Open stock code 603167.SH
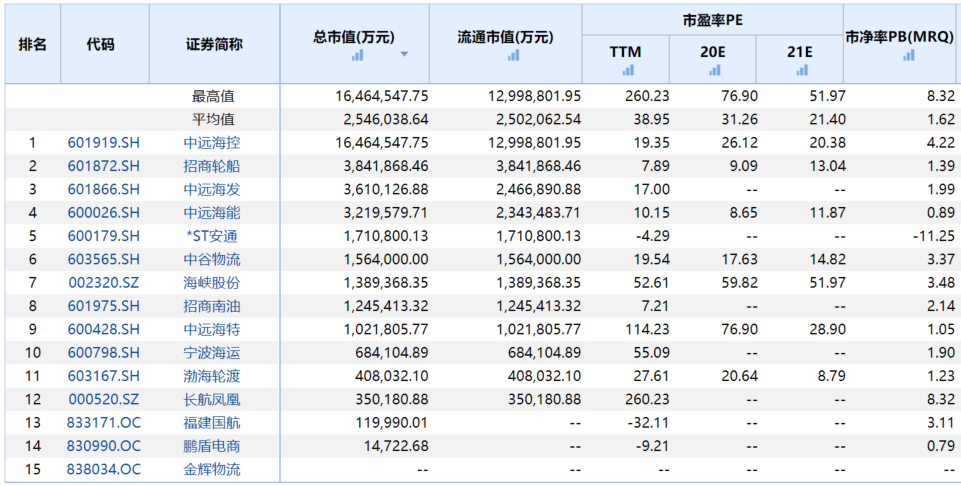Viewport: 961px width, 486px height. 104,376
